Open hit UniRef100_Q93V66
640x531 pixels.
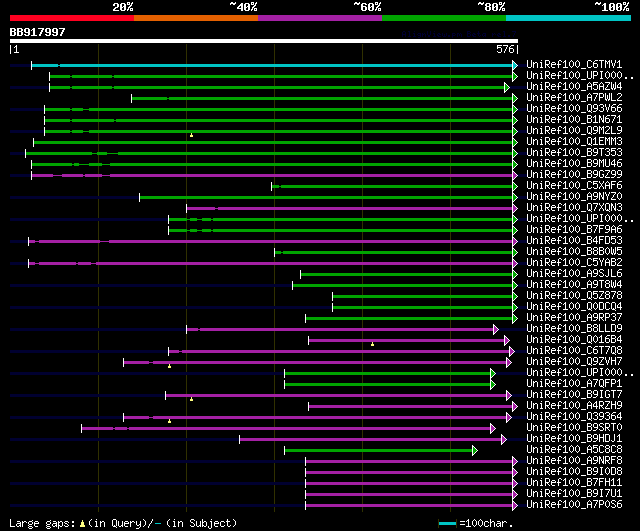pyautogui.click(x=574, y=109)
